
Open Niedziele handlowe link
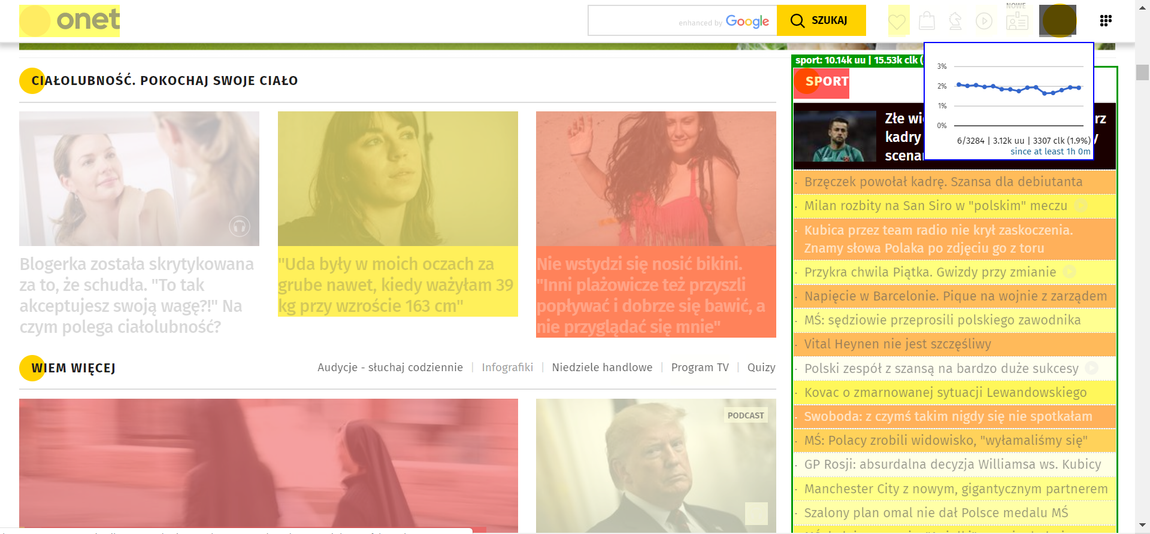click(x=602, y=367)
